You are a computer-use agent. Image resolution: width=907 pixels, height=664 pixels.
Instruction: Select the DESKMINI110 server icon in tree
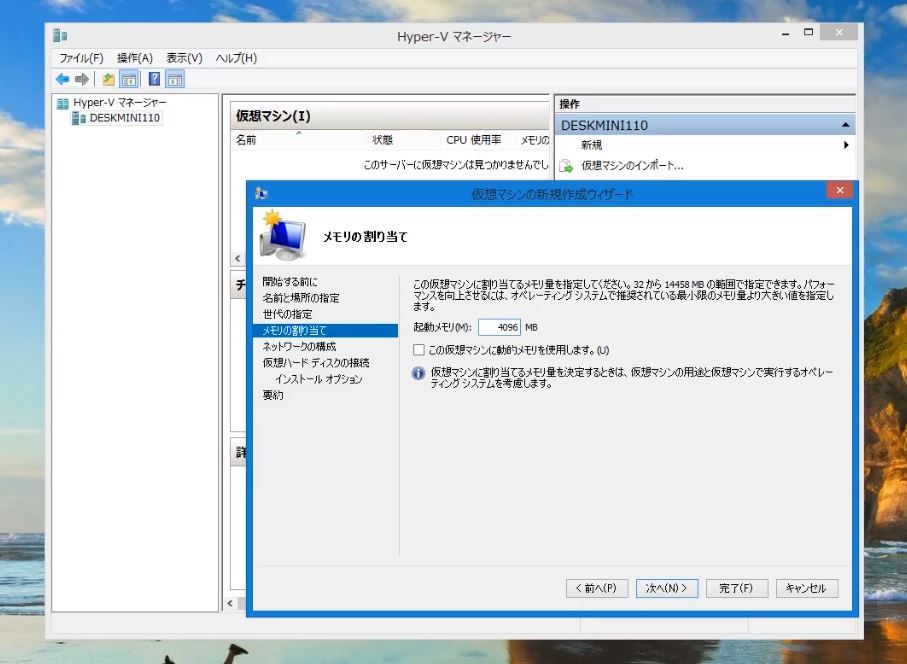tap(79, 118)
